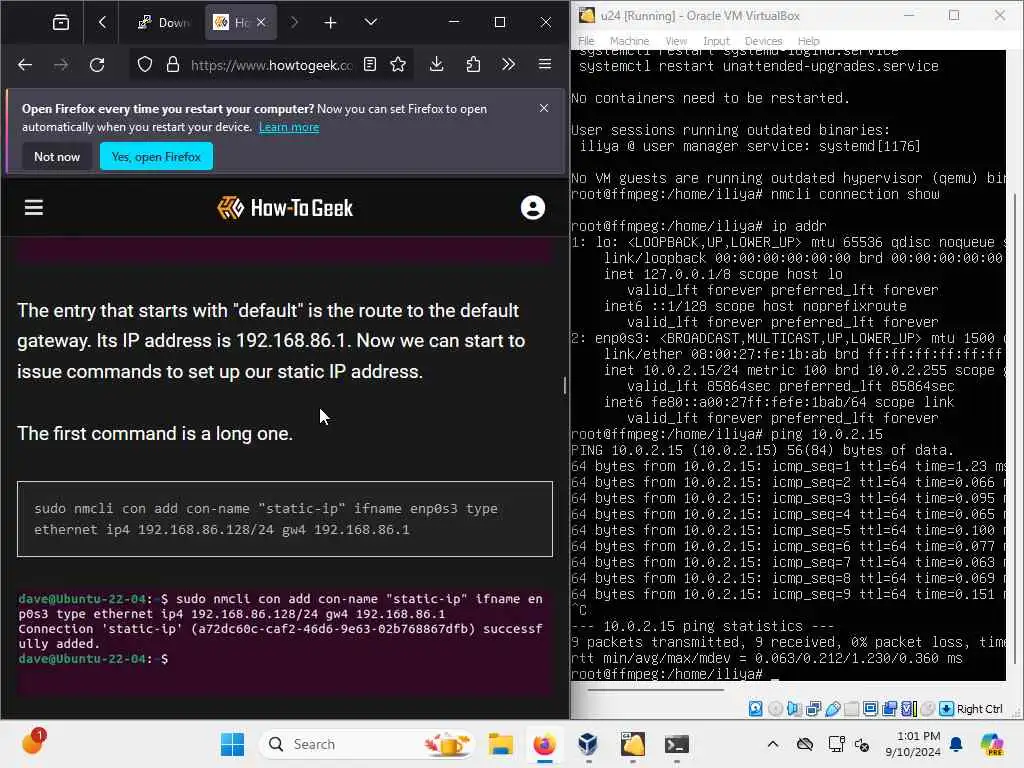This screenshot has height=768, width=1024.
Task: Click the VirtualBox recording indicator icon
Action: pos(889,709)
